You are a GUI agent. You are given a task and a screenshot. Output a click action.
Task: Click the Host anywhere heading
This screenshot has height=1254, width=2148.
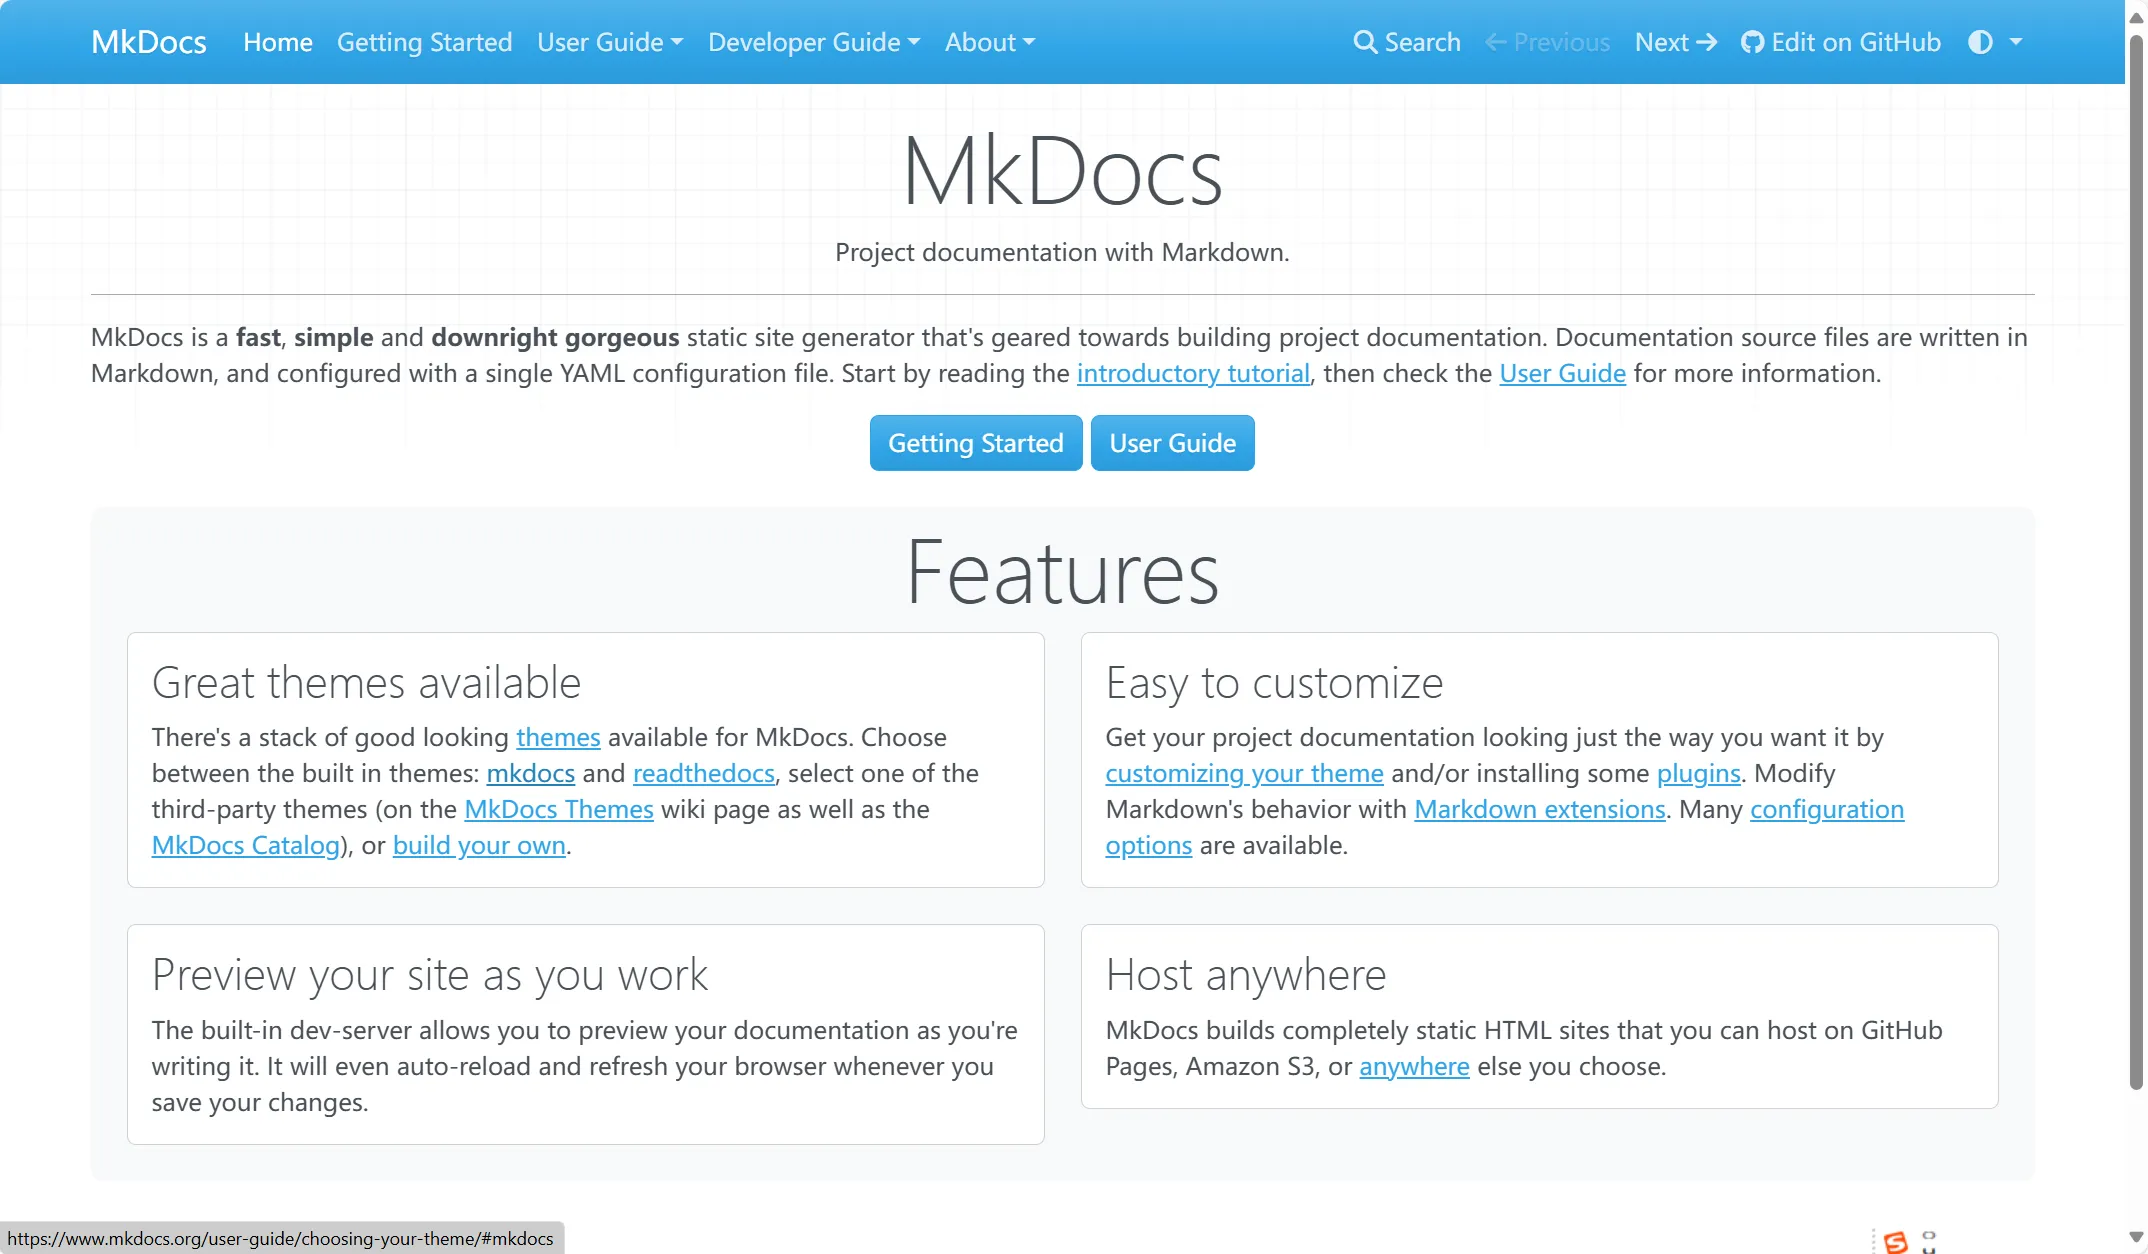pos(1246,975)
